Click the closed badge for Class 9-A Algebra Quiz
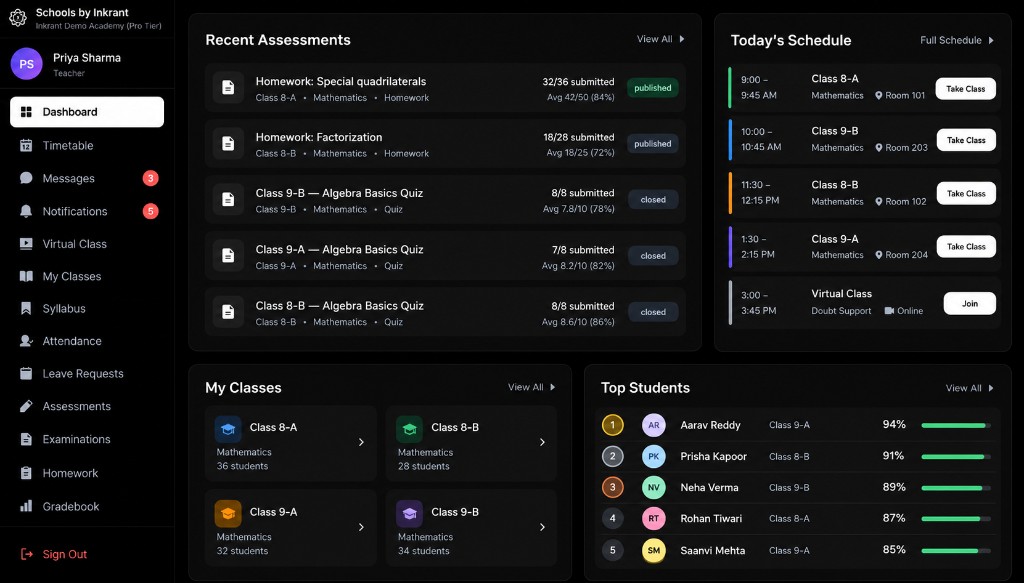This screenshot has width=1024, height=583. coord(653,256)
